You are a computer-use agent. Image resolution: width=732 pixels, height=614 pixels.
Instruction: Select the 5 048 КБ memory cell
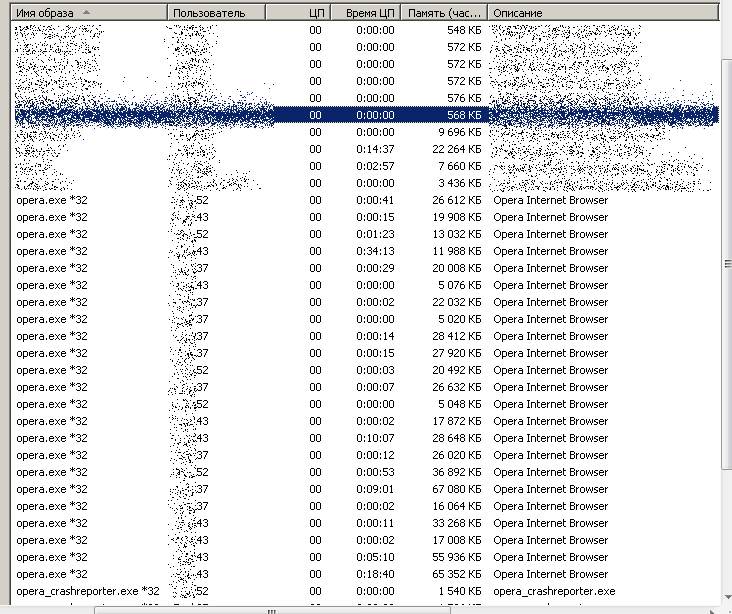click(460, 404)
